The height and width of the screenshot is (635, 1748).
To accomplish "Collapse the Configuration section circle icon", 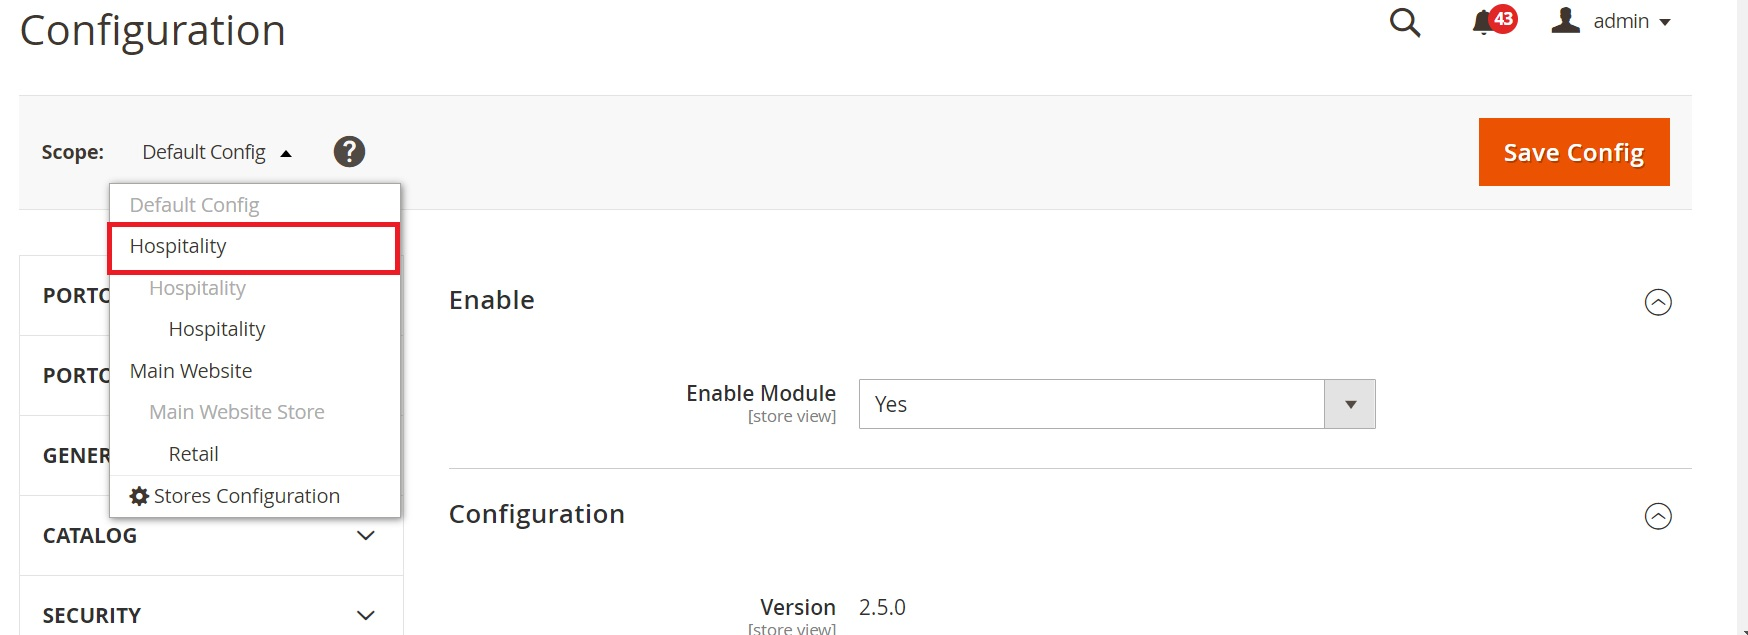I will 1657,516.
